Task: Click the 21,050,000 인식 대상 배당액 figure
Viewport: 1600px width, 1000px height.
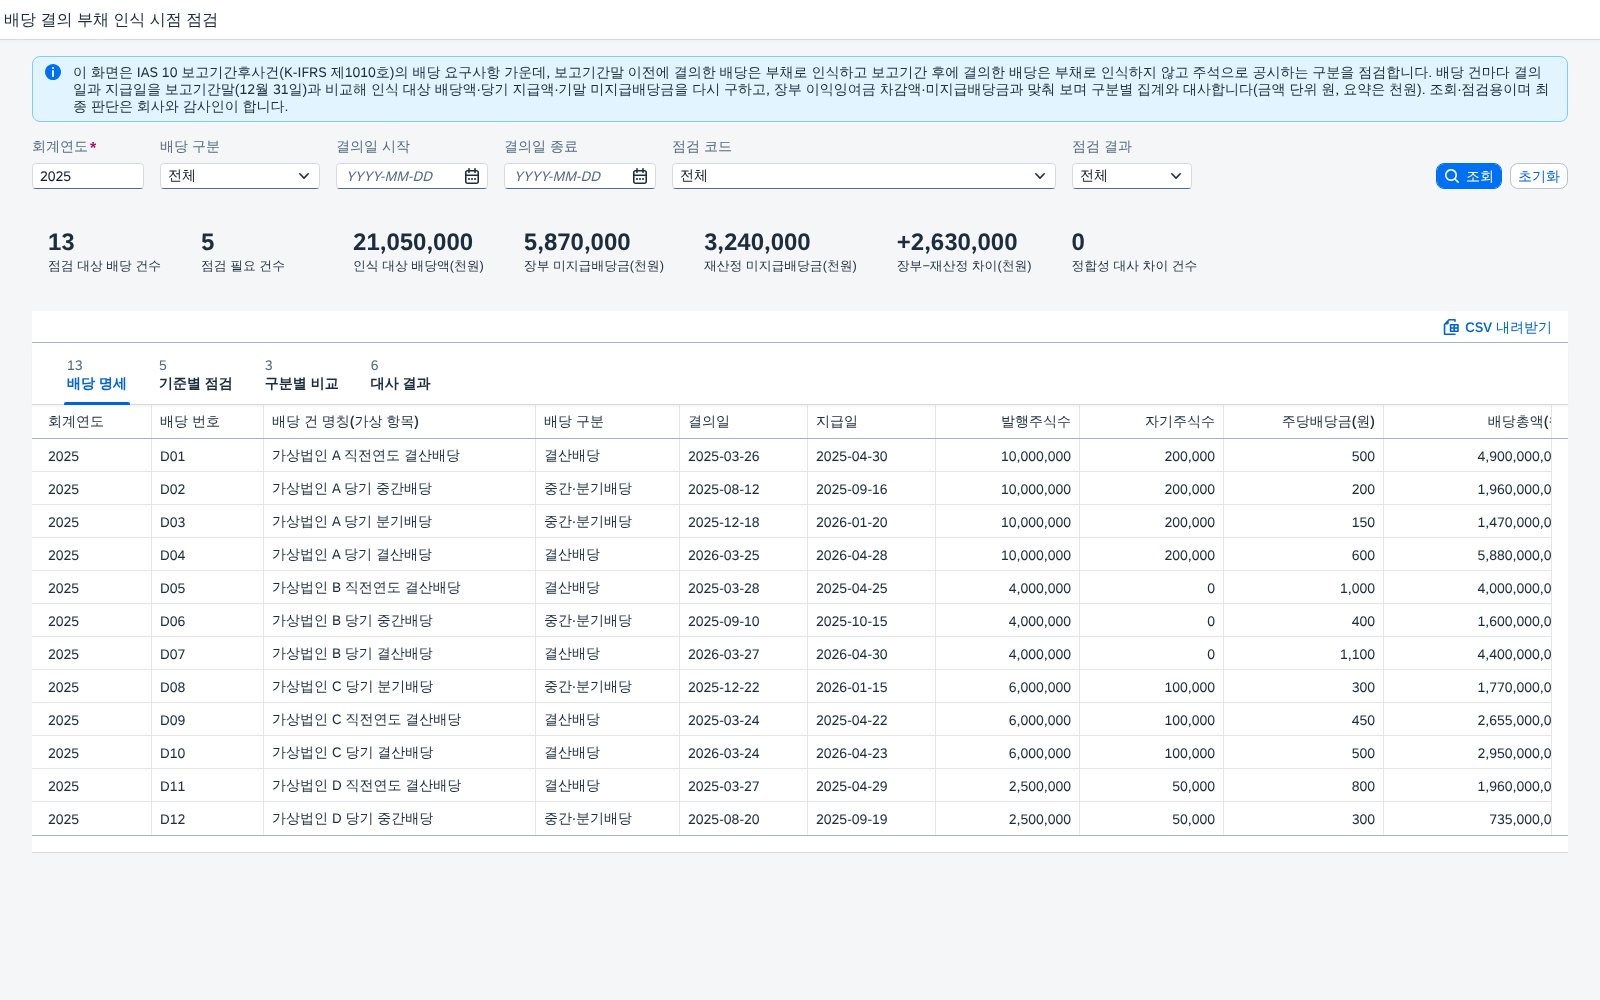Action: pos(413,242)
